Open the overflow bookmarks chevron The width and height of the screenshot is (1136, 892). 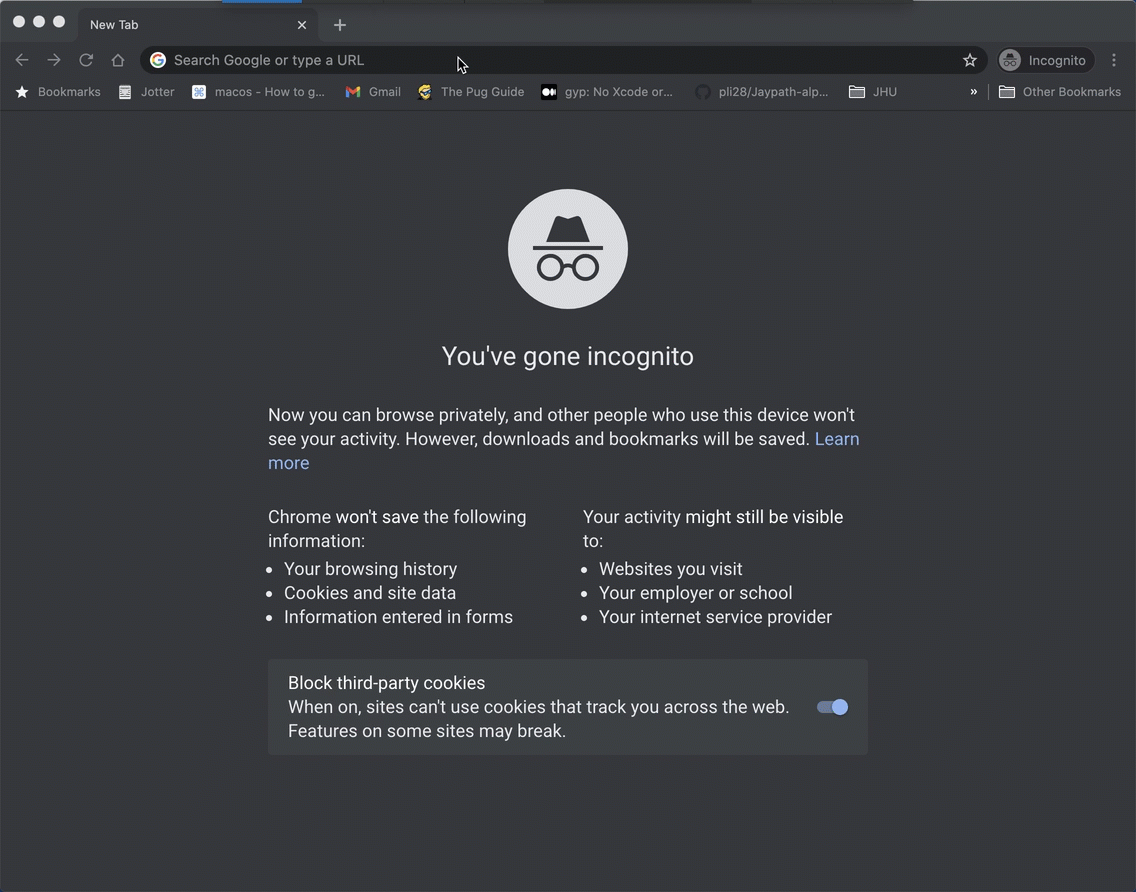click(972, 92)
